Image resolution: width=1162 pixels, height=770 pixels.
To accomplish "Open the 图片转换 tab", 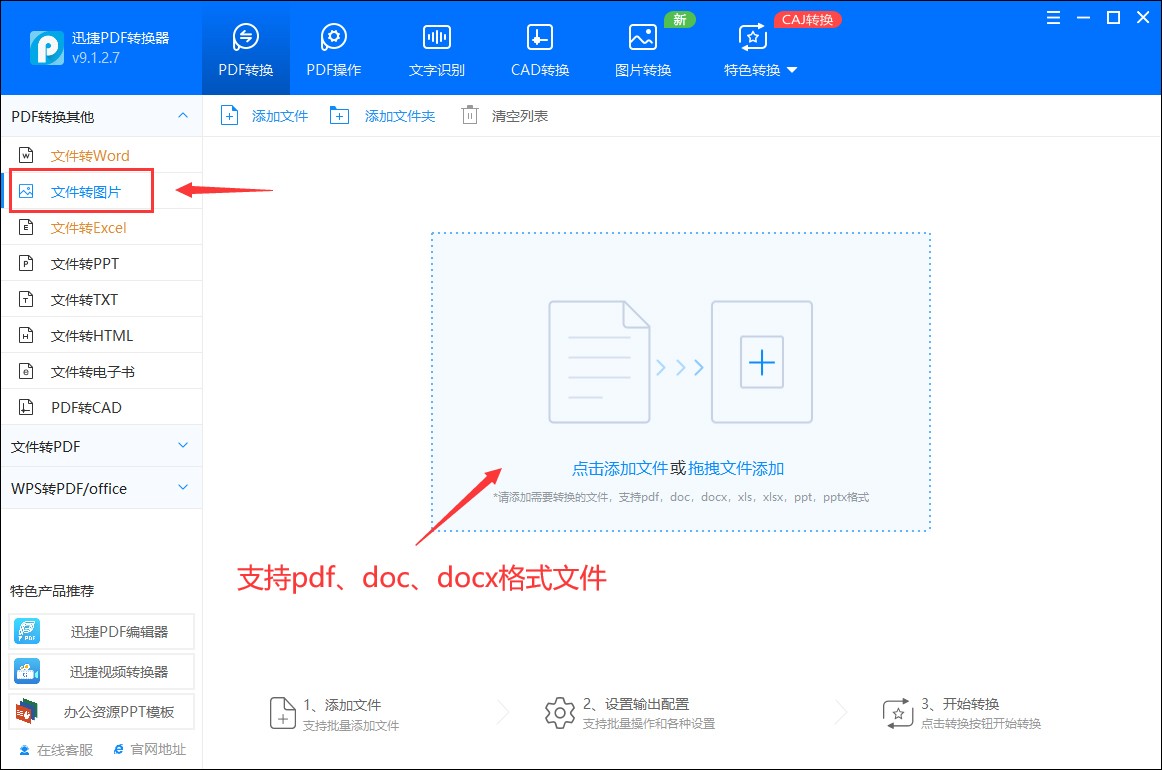I will click(643, 48).
